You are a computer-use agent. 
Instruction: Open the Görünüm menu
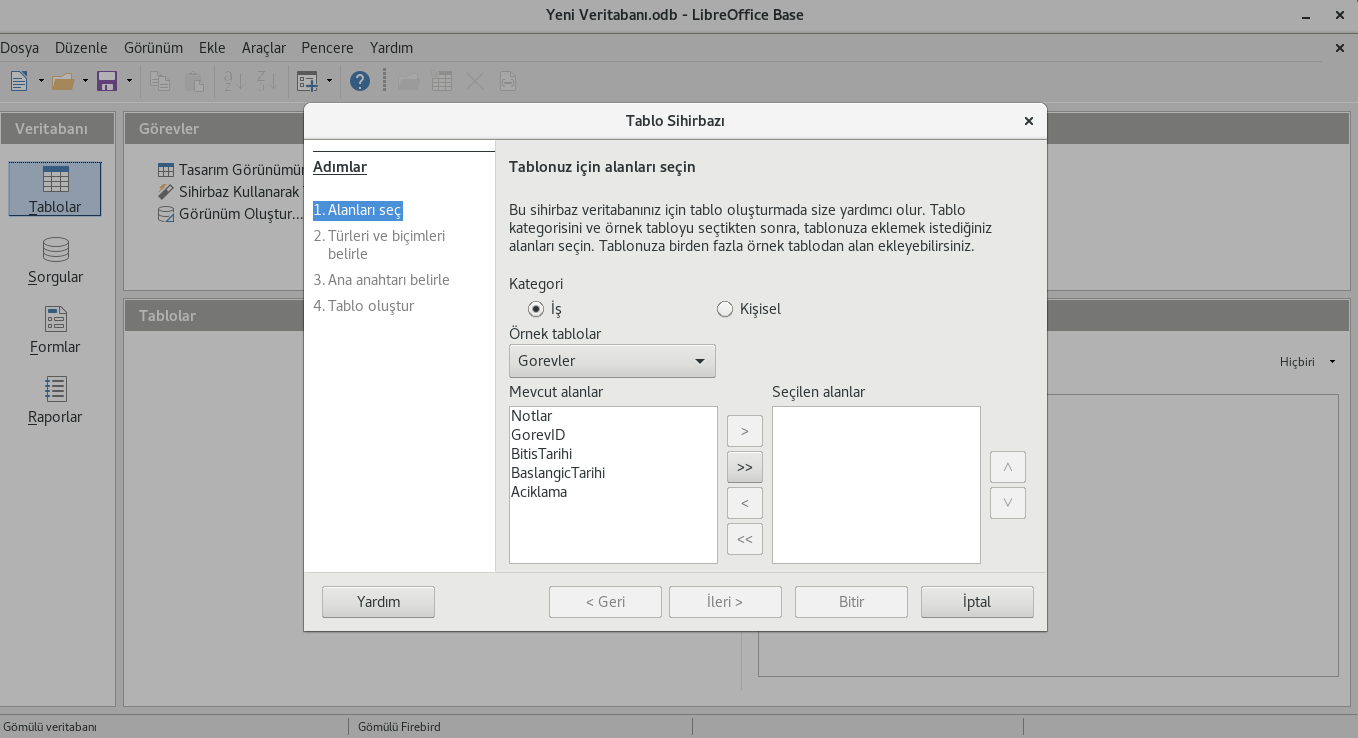click(153, 48)
